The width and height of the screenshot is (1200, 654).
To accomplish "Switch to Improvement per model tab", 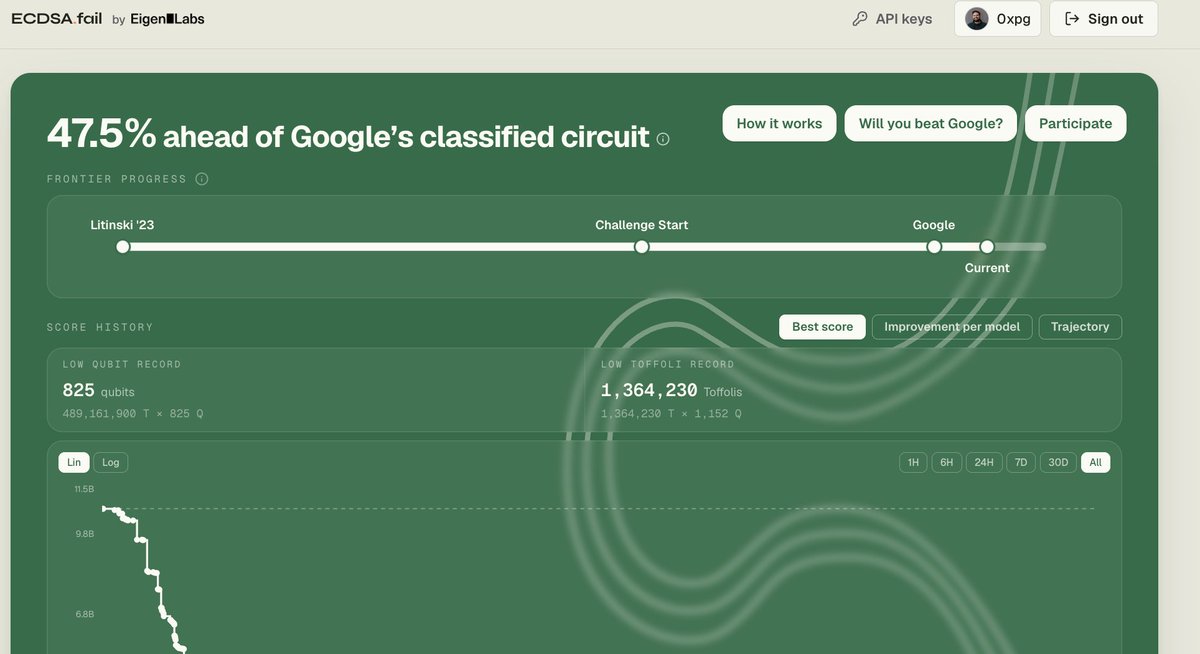I will point(952,327).
